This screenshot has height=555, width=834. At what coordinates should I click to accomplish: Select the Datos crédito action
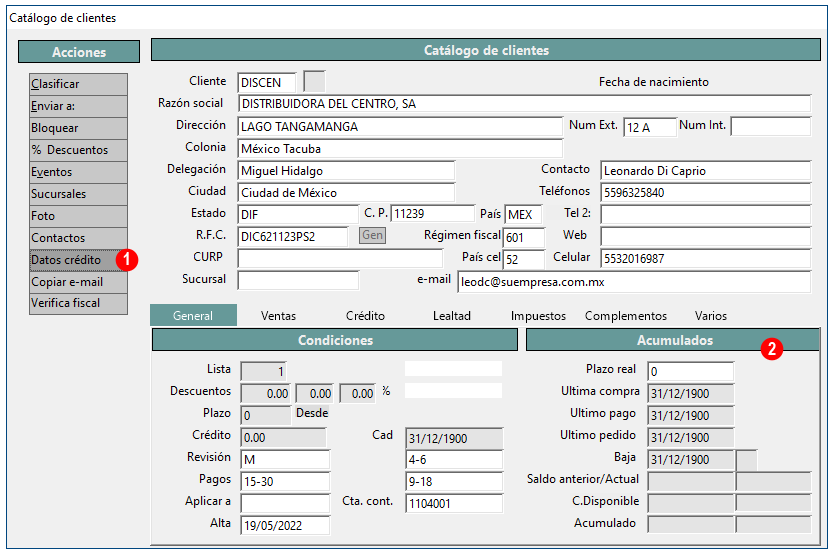tap(78, 260)
